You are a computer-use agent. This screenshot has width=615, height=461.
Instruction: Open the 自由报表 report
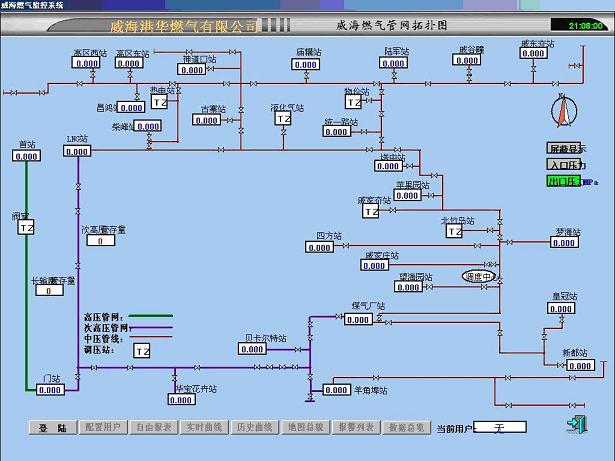pyautogui.click(x=154, y=427)
